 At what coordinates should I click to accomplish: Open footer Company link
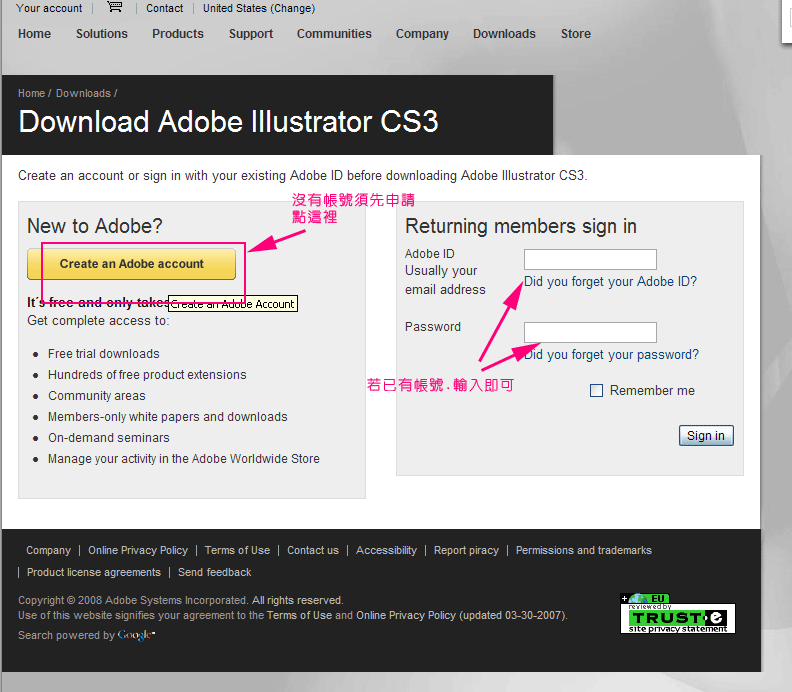pyautogui.click(x=48, y=550)
